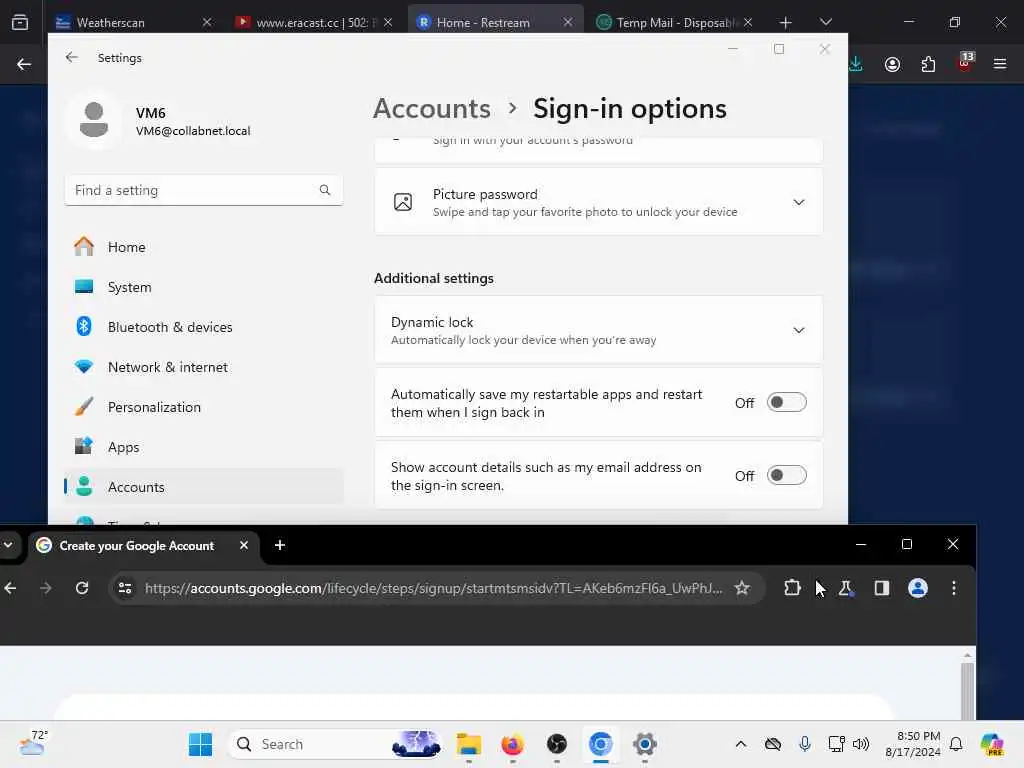Click Firefox back navigation arrow
Viewport: 1024px width, 768px height.
[x=24, y=64]
